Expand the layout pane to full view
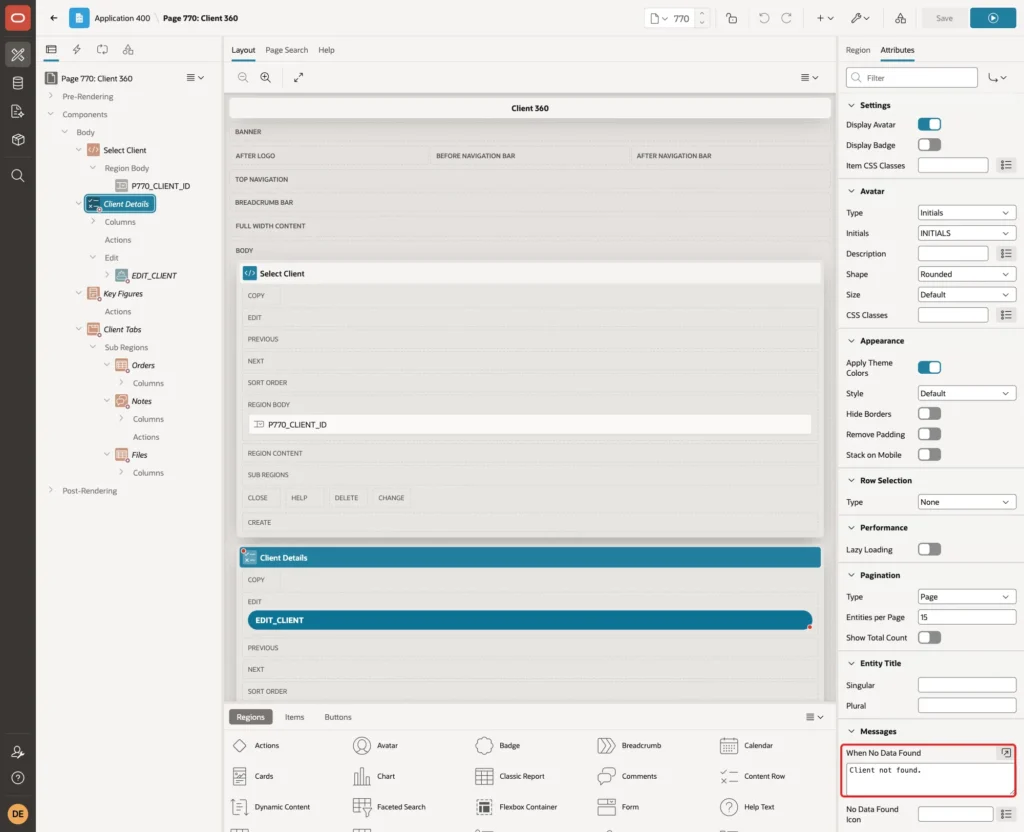This screenshot has width=1024, height=832. [x=298, y=77]
